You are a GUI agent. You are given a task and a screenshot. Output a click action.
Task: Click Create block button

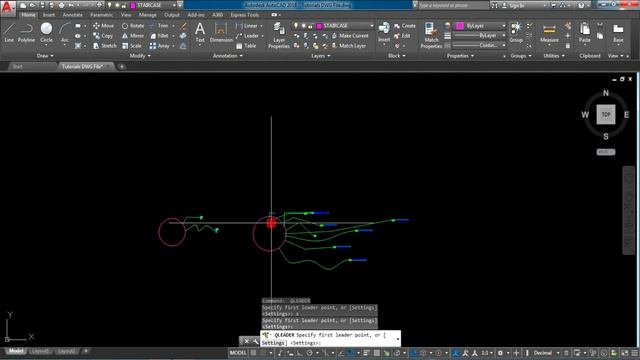404,26
